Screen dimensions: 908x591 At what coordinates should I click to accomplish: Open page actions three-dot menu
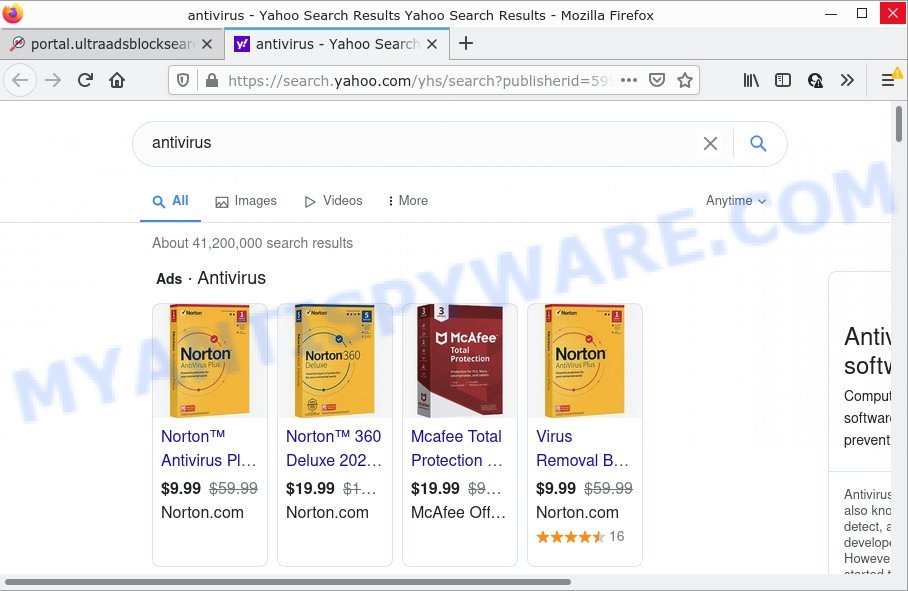pos(629,80)
